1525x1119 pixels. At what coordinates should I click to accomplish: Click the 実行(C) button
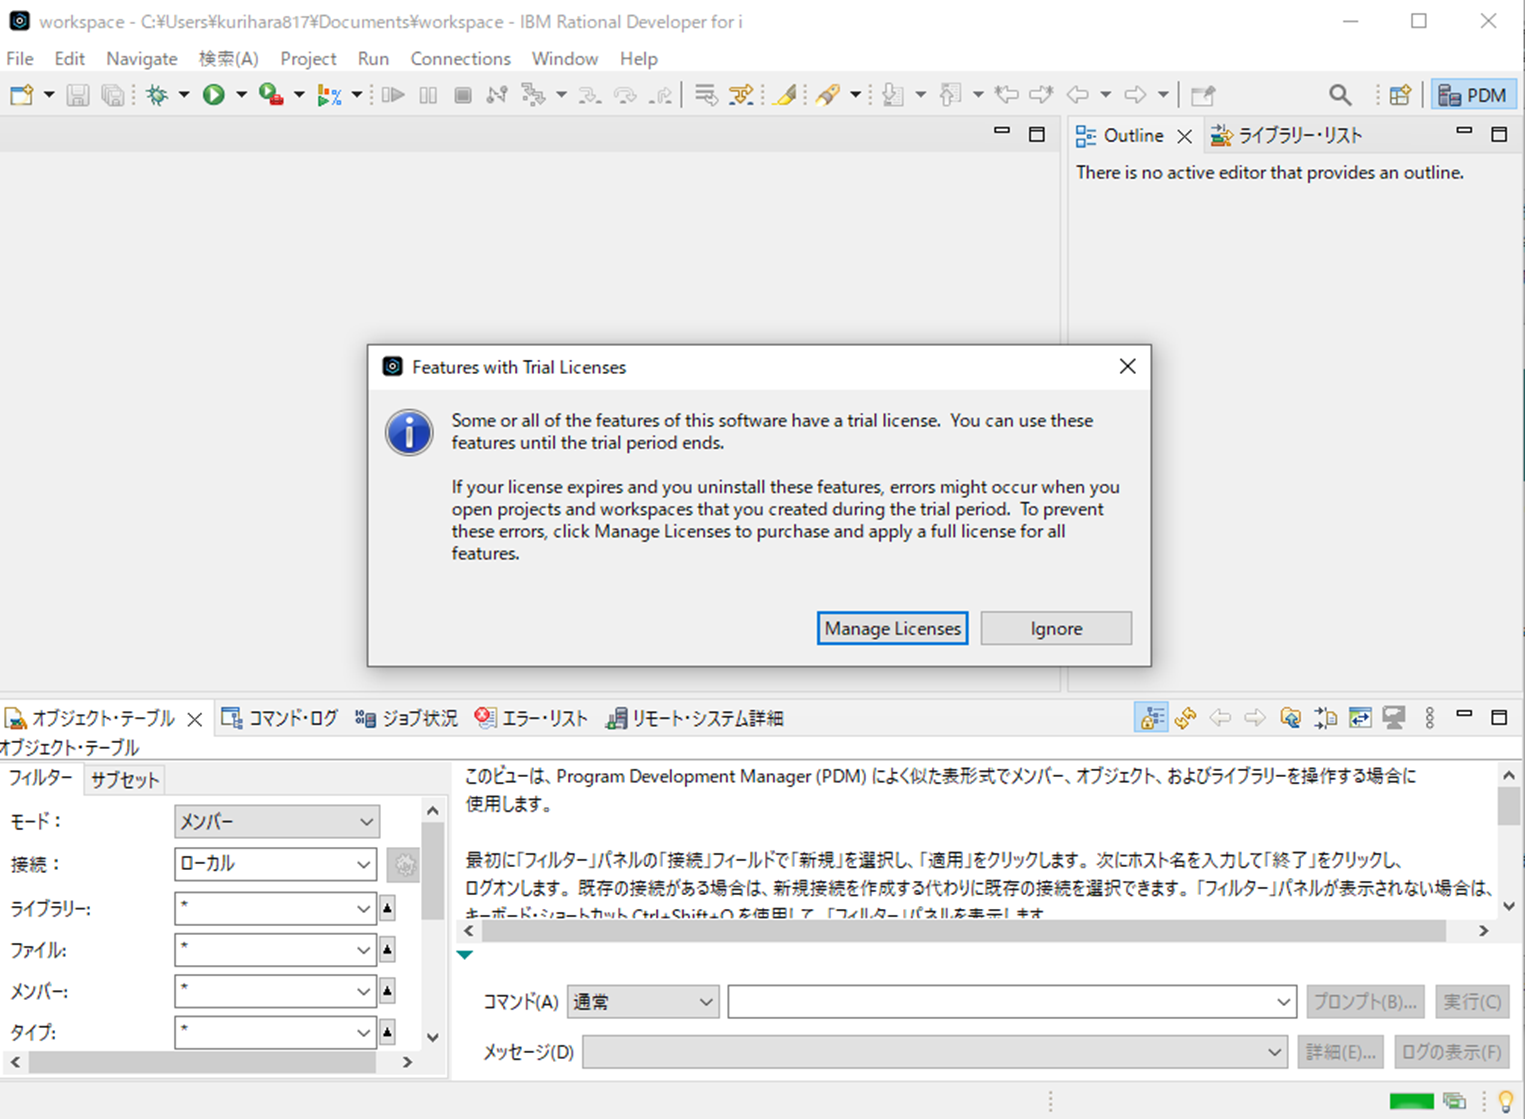pyautogui.click(x=1472, y=1002)
